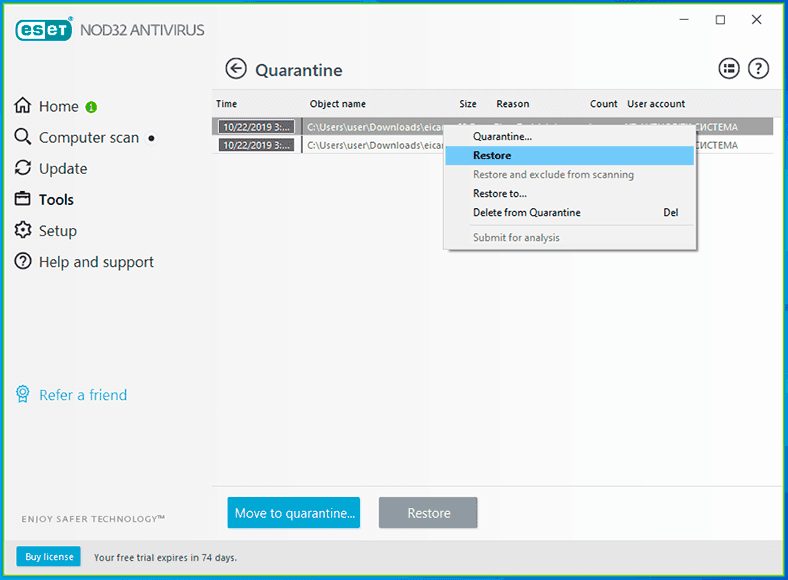Select the first highlighted quarantine row path
The width and height of the screenshot is (788, 580).
(375, 127)
